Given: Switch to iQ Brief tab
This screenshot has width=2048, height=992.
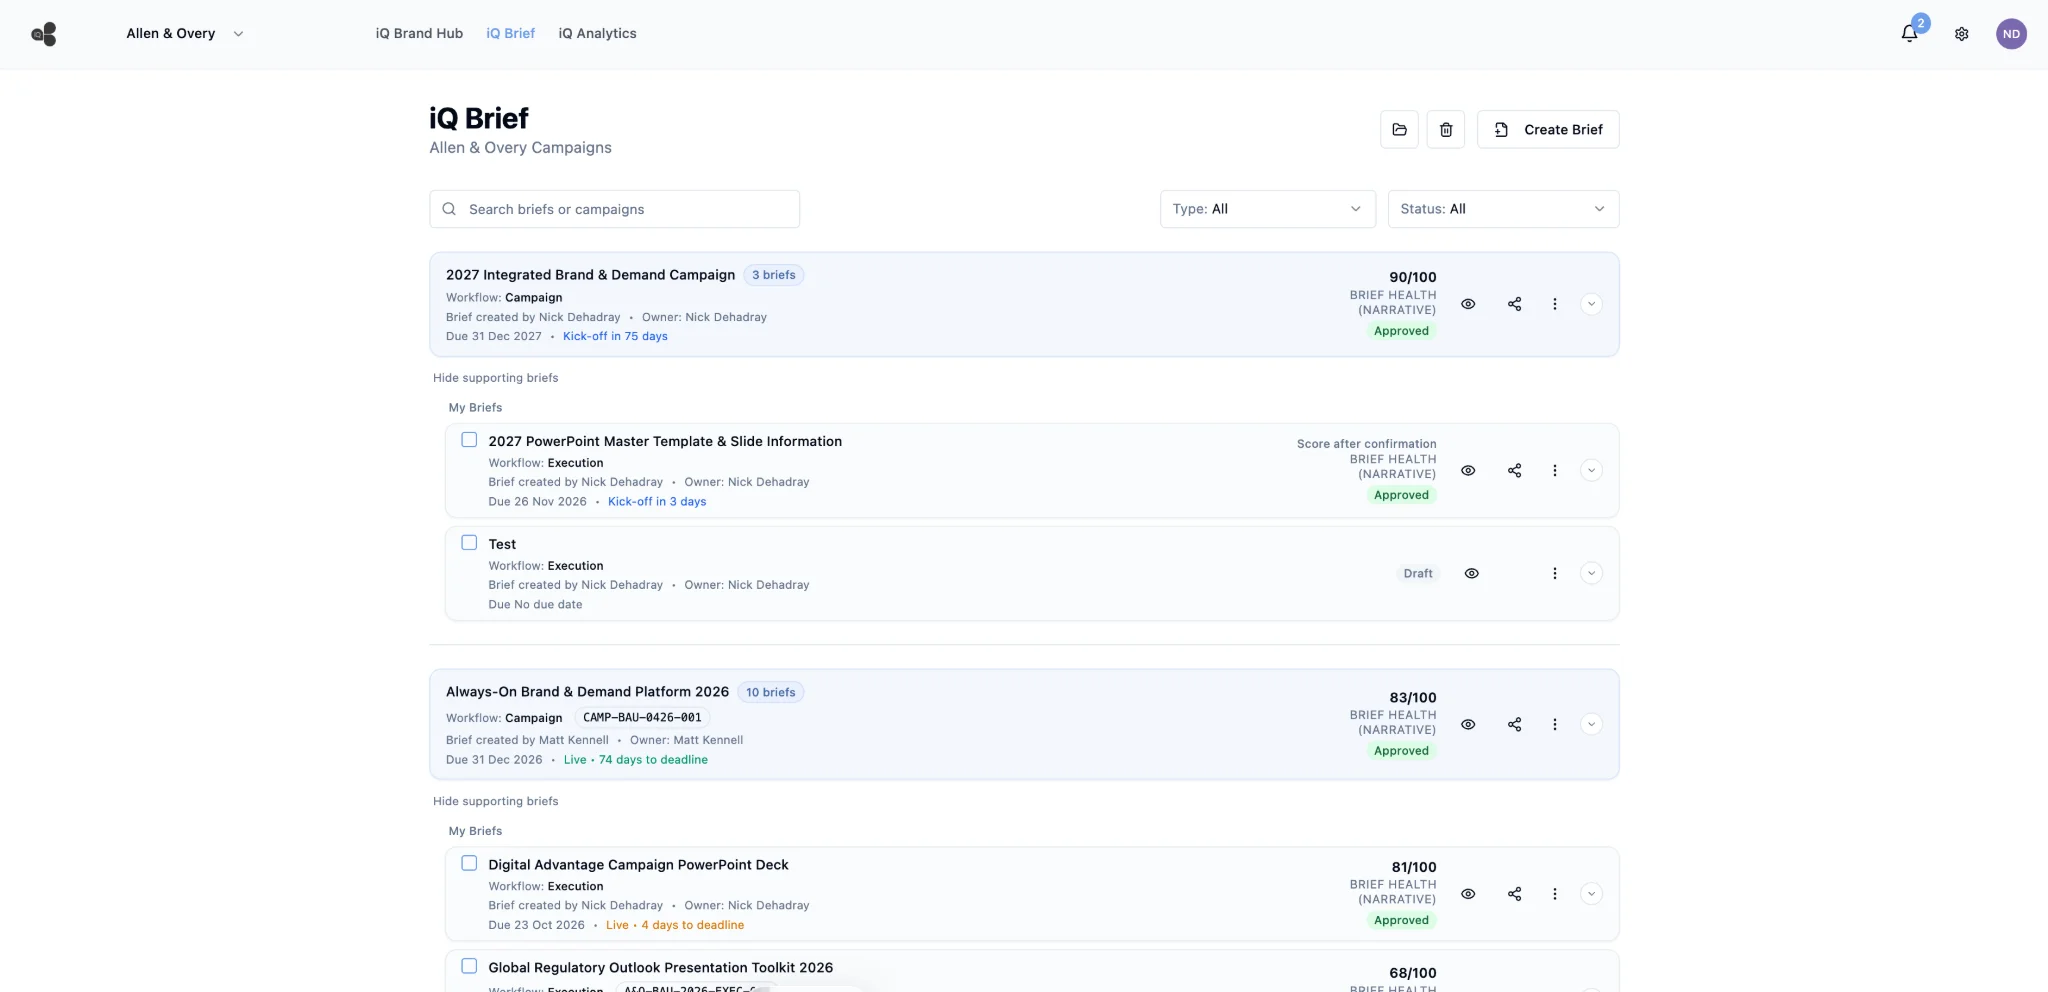Looking at the screenshot, I should pyautogui.click(x=510, y=33).
